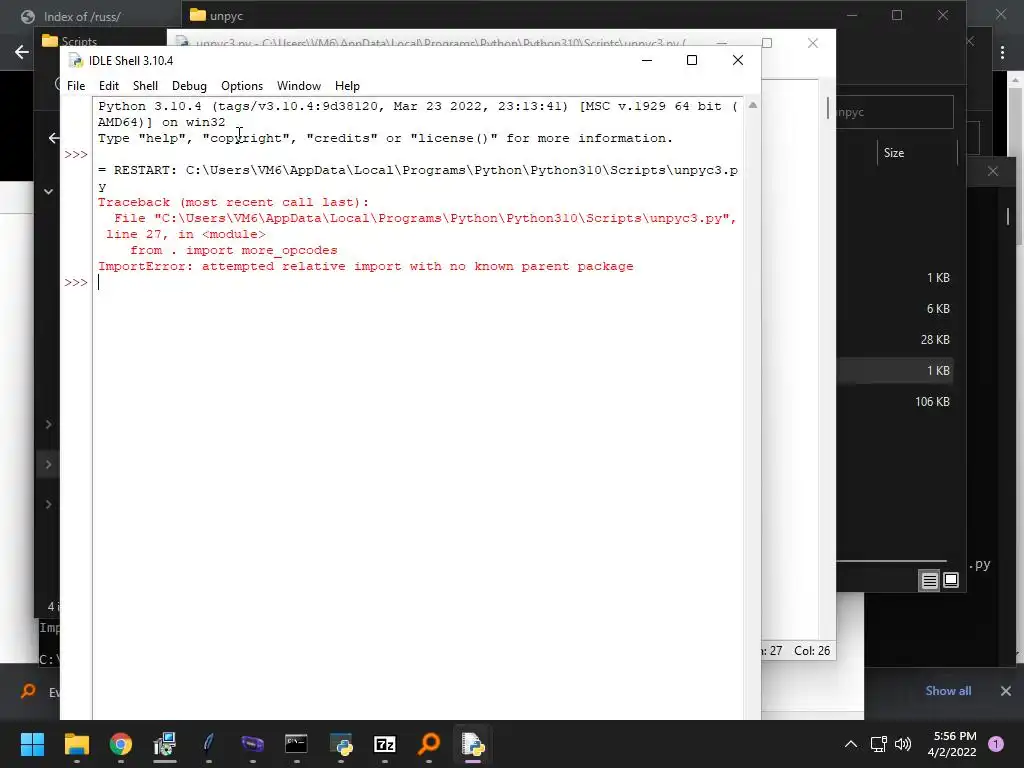Click the active IDLE Python file icon on the taskbar

(x=473, y=744)
